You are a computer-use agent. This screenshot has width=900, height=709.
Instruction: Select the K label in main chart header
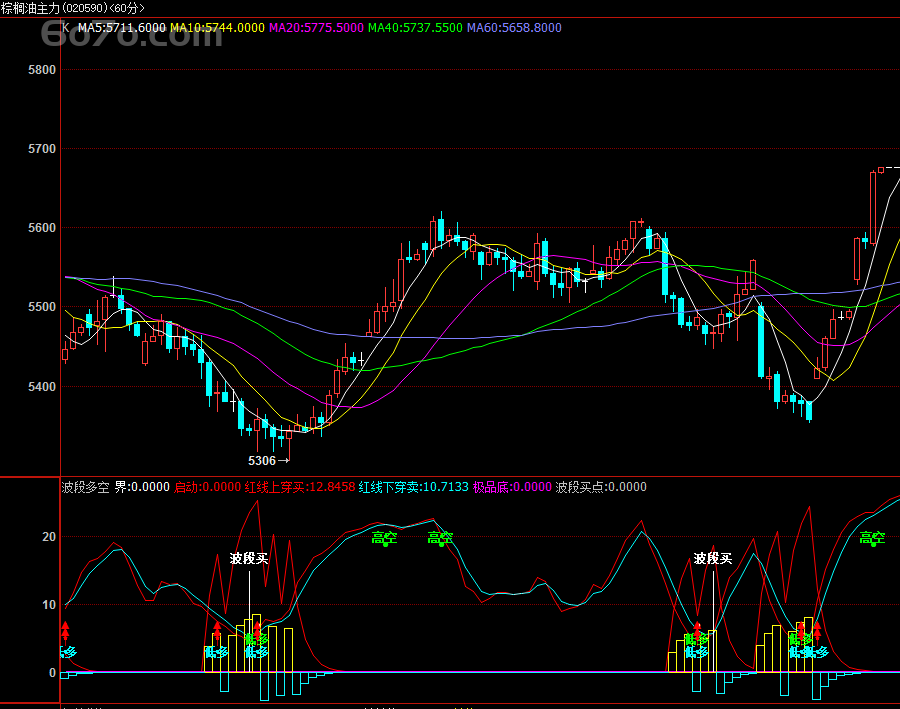65,28
